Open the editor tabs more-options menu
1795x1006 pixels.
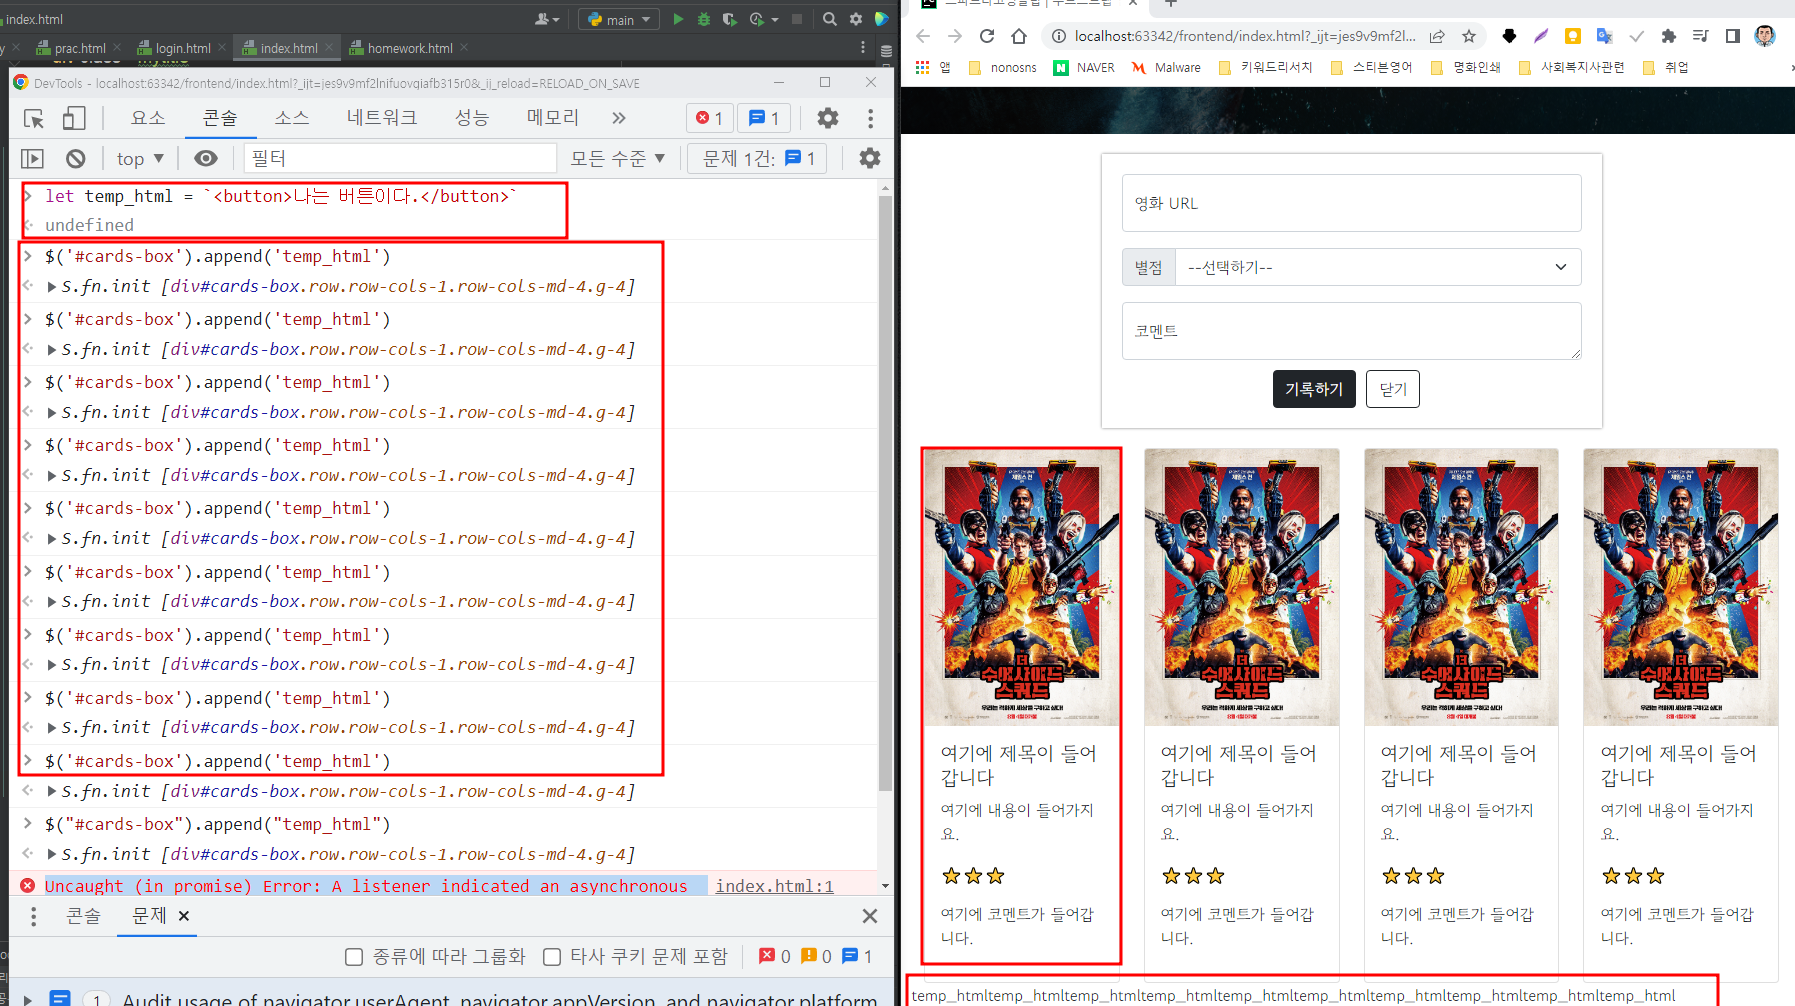pos(863,47)
